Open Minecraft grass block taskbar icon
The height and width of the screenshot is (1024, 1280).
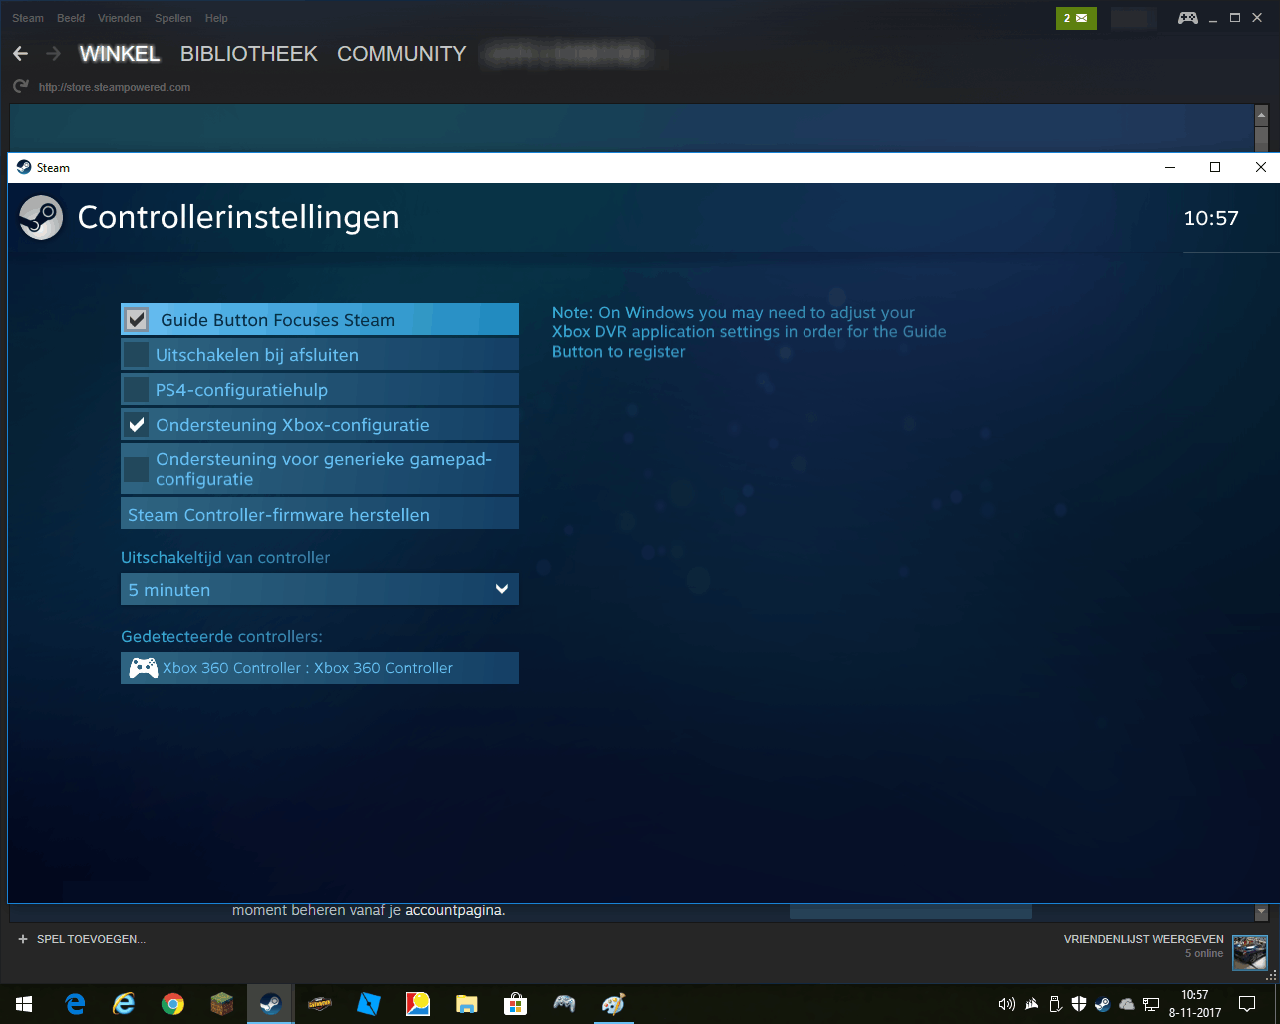[221, 1004]
